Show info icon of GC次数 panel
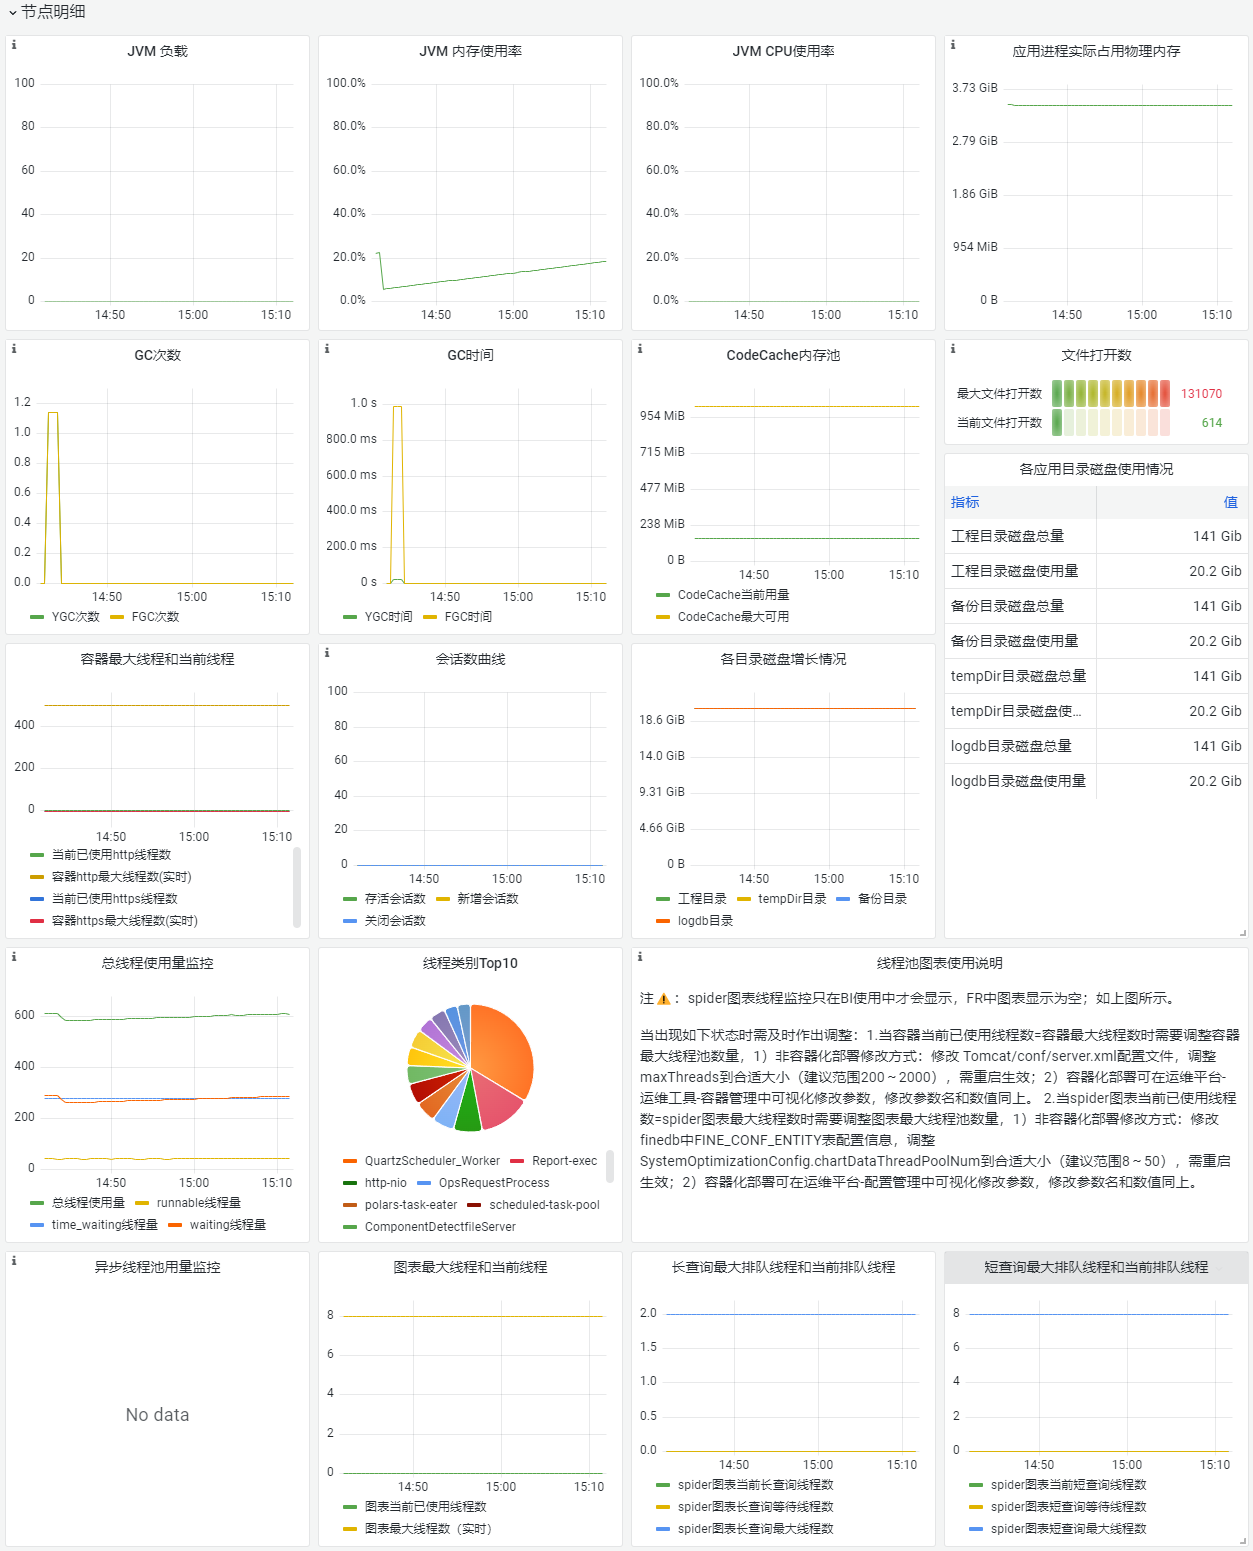The height and width of the screenshot is (1551, 1253). coord(14,349)
